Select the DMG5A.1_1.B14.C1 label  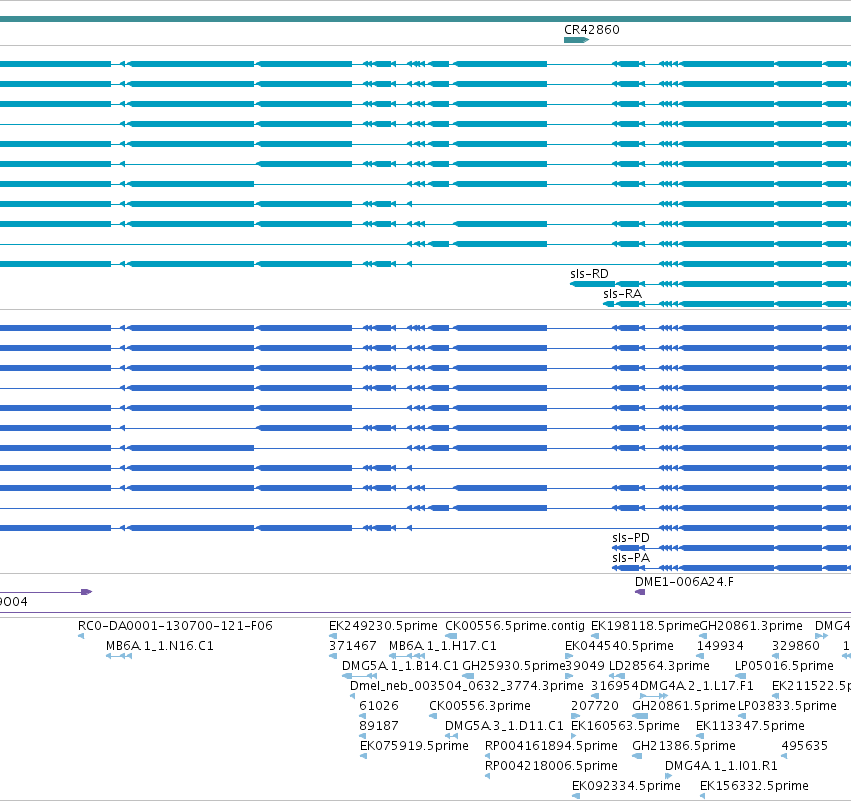[400, 666]
